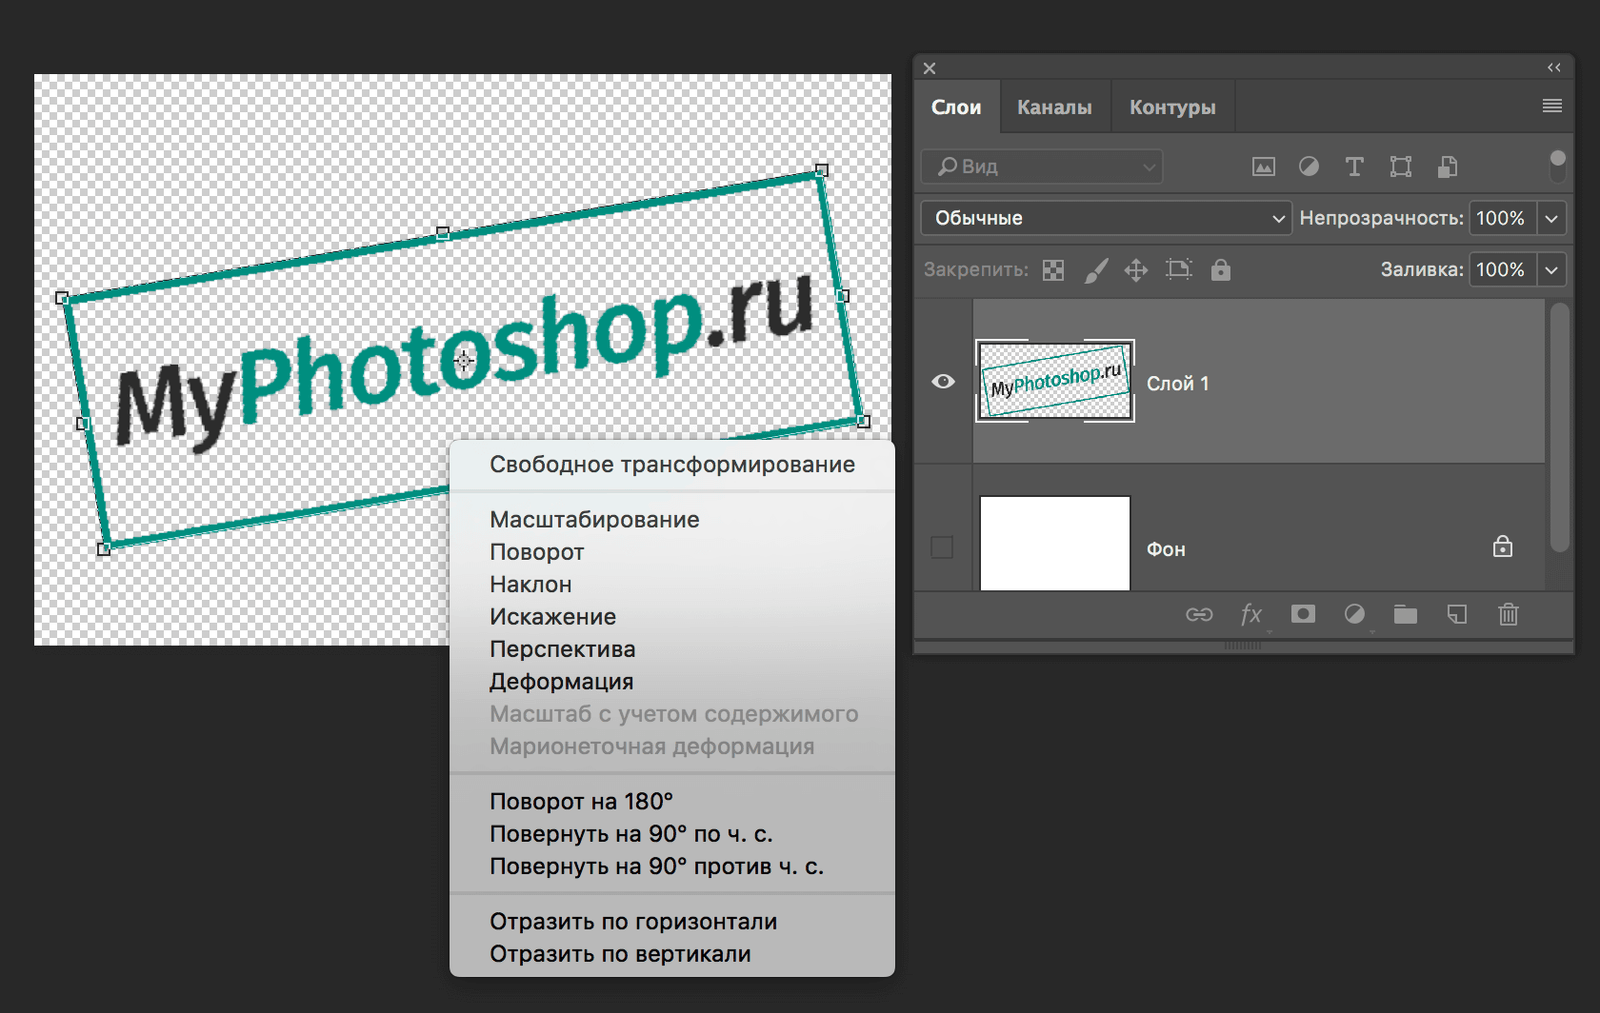This screenshot has height=1013, width=1600.
Task: Hide Слой 1 with its eye toggle
Action: click(x=942, y=382)
